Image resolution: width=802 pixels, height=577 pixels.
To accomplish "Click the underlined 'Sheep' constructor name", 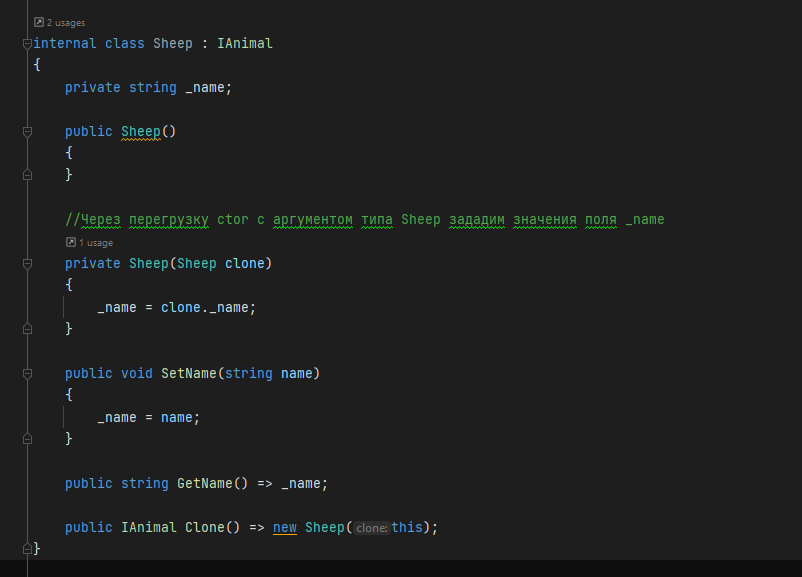I will coord(141,131).
